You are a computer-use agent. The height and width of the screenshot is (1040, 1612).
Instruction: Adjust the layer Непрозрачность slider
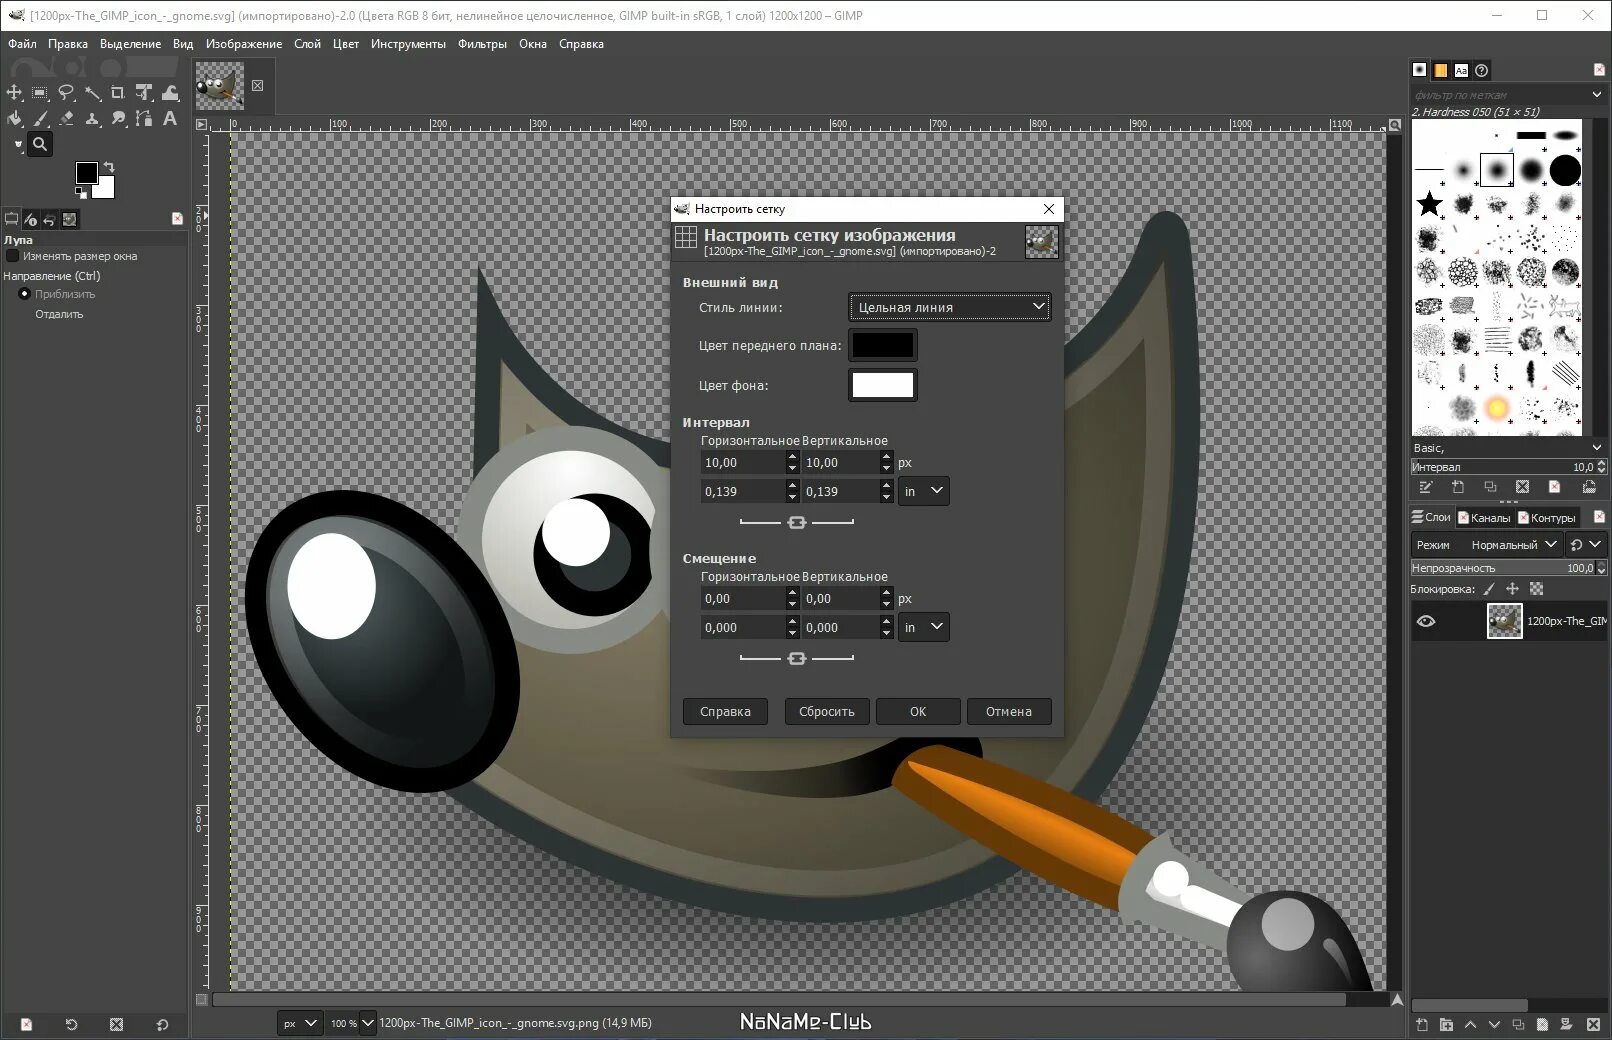point(1502,568)
